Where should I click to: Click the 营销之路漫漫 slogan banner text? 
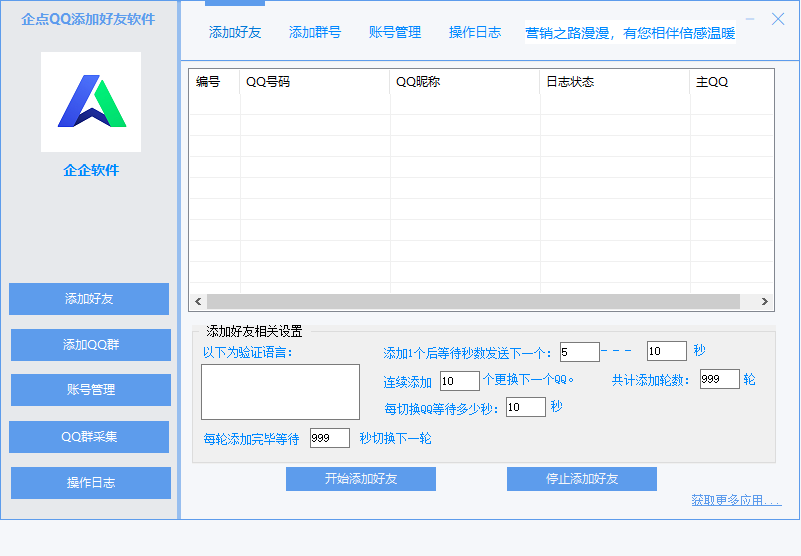point(630,33)
